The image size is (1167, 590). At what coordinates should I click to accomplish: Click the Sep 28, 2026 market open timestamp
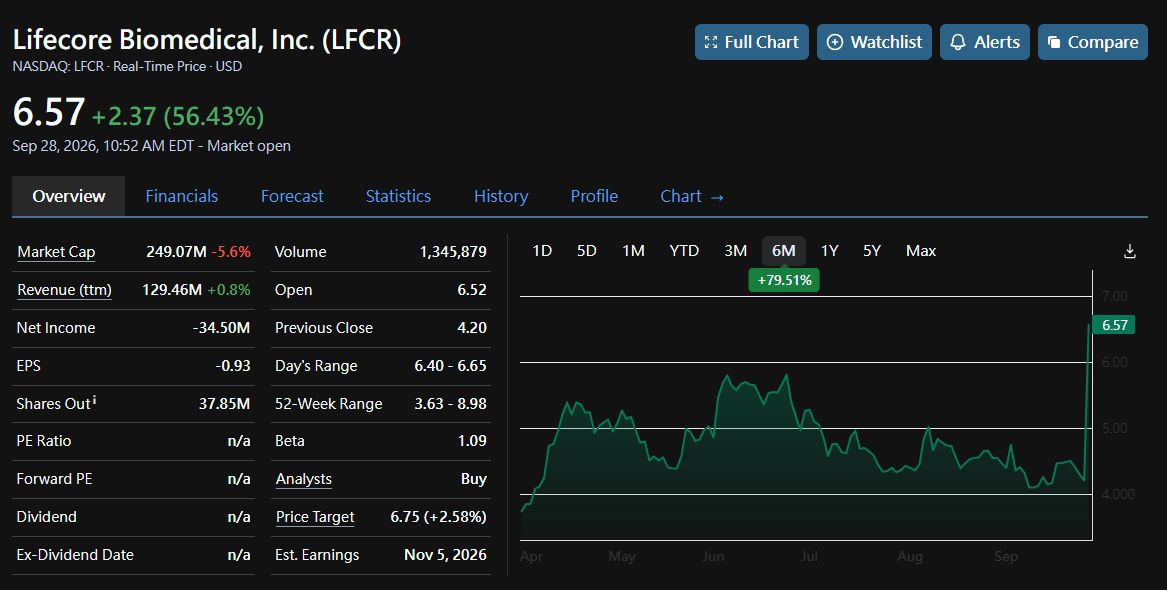tap(152, 146)
